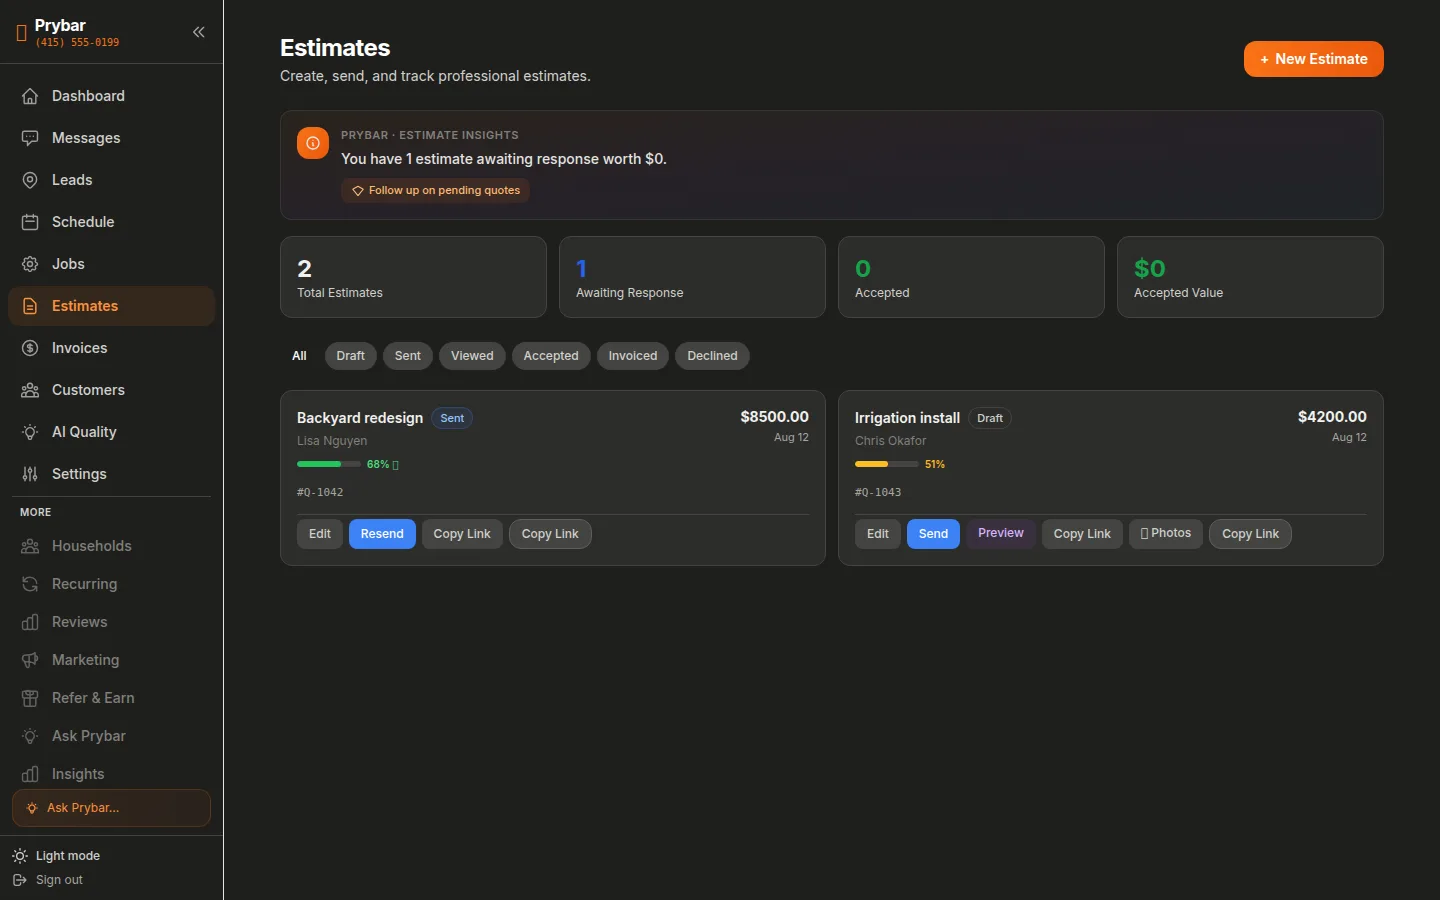
Task: Click the Customers people icon
Action: click(x=30, y=390)
